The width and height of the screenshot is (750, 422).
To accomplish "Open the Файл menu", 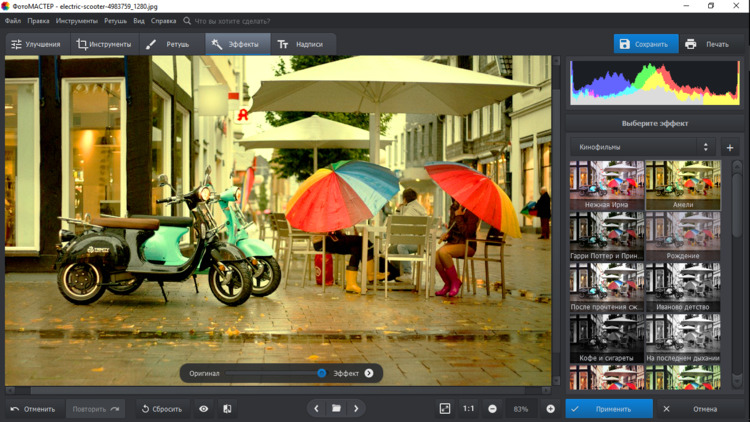I will [12, 20].
